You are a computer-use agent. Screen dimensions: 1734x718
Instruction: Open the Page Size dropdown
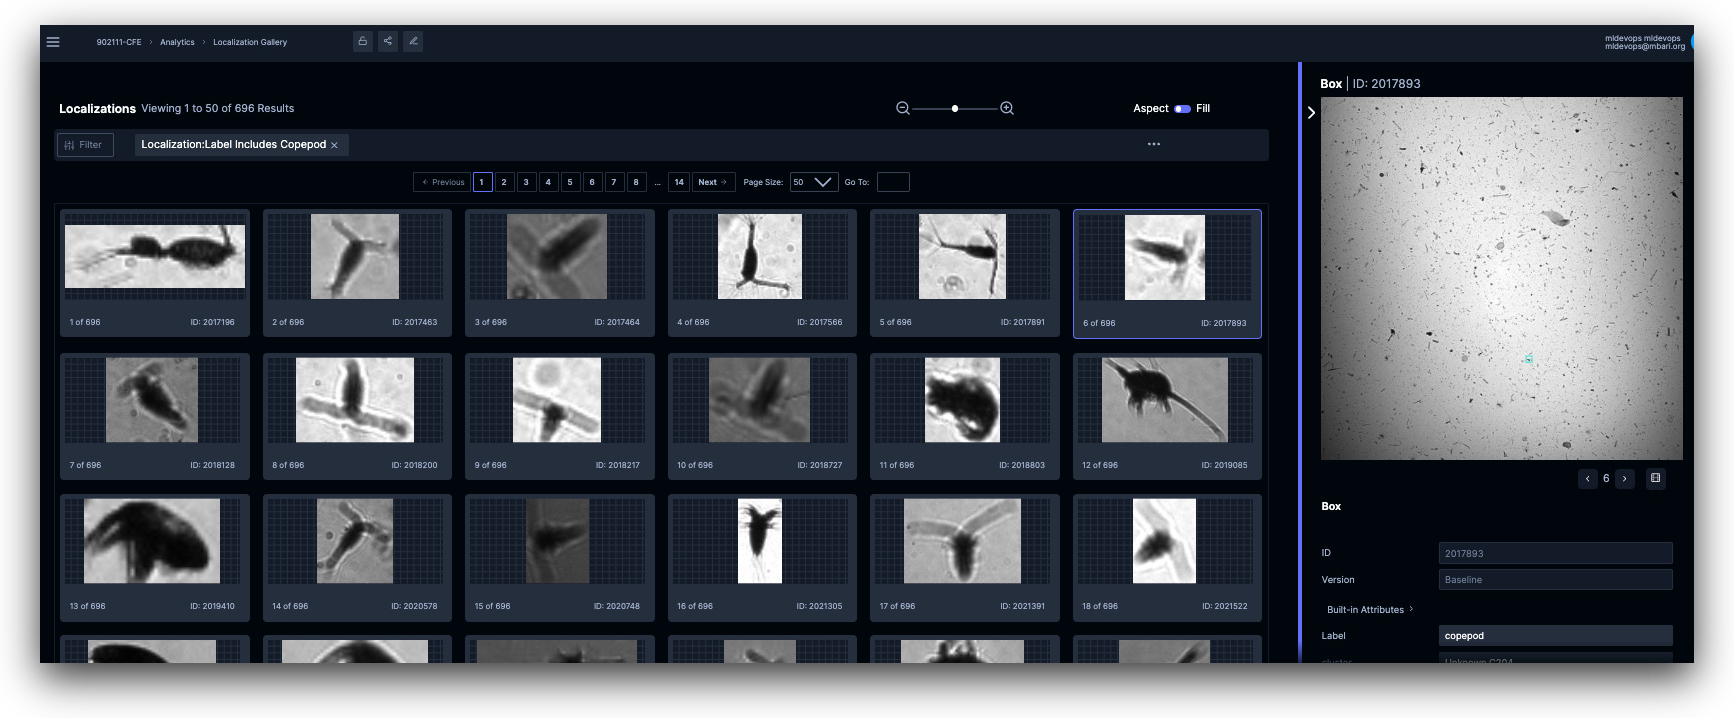pos(813,182)
